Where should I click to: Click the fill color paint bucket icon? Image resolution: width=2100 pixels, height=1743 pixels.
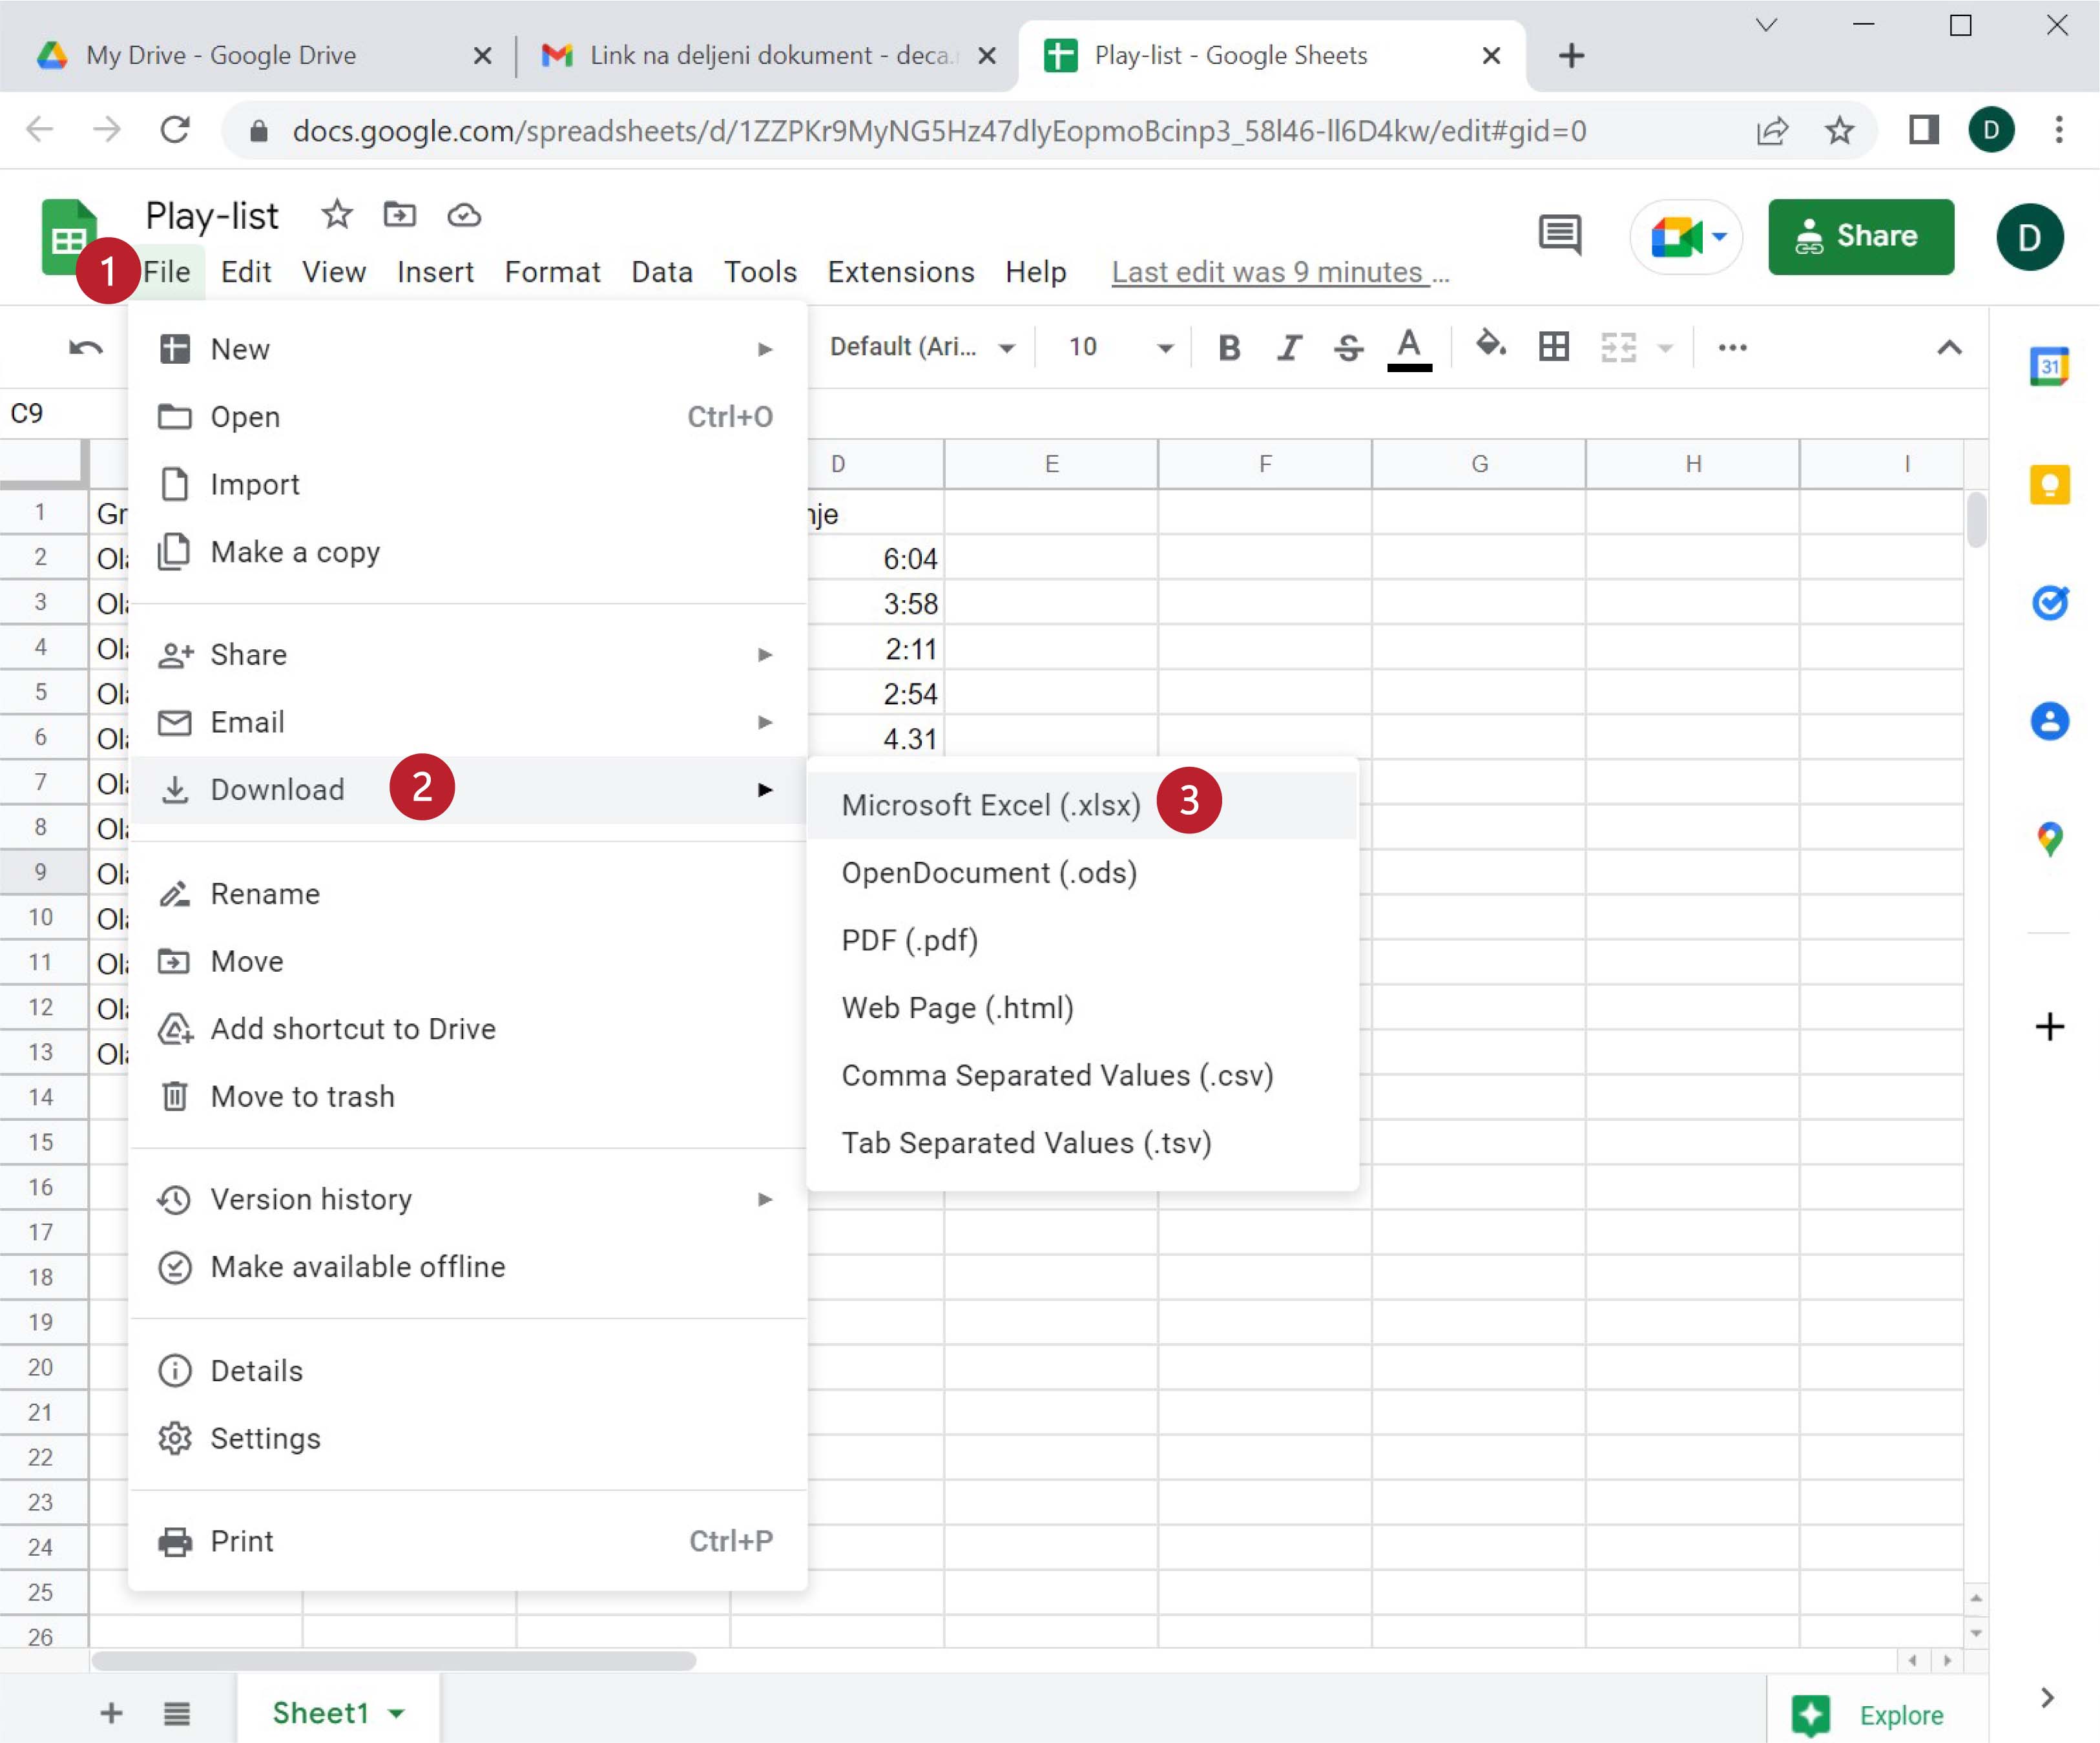click(1490, 346)
